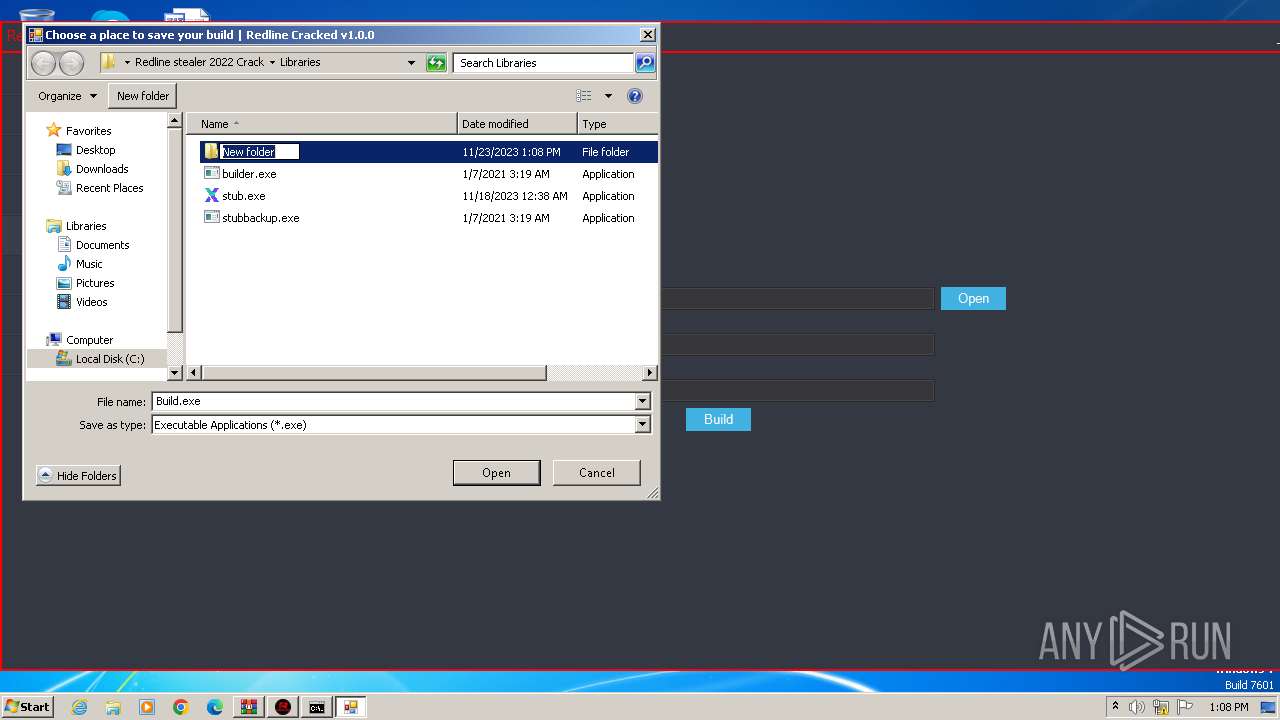Open Windows Explorer from the taskbar
This screenshot has width=1280, height=720.
point(113,707)
